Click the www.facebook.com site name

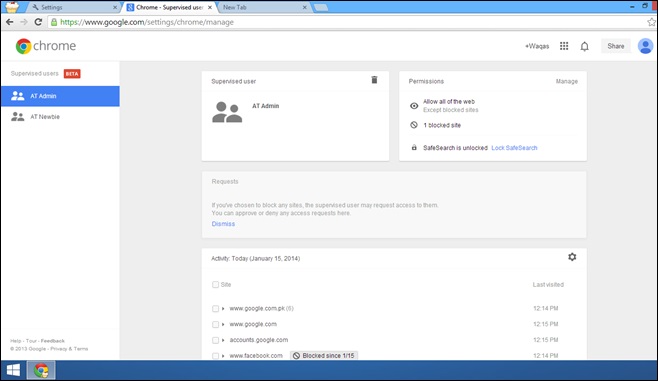[256, 356]
